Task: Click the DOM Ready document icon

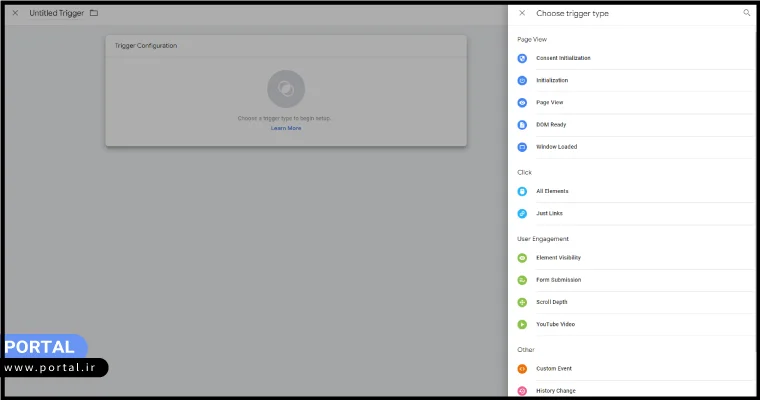Action: (522, 125)
